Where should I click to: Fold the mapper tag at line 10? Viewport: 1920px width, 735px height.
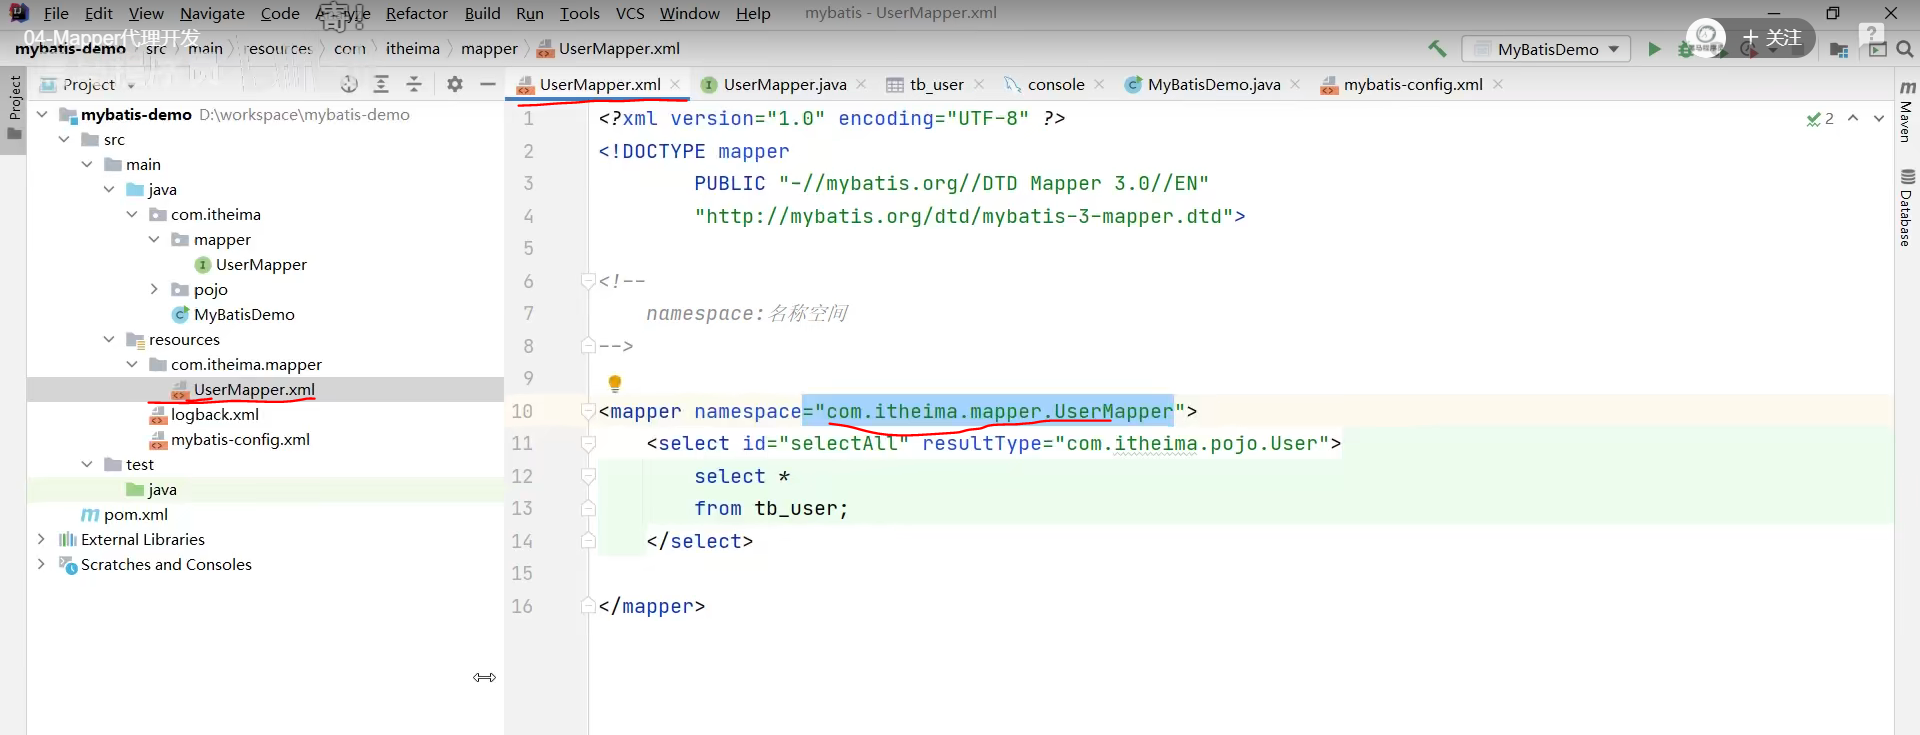[x=588, y=411]
